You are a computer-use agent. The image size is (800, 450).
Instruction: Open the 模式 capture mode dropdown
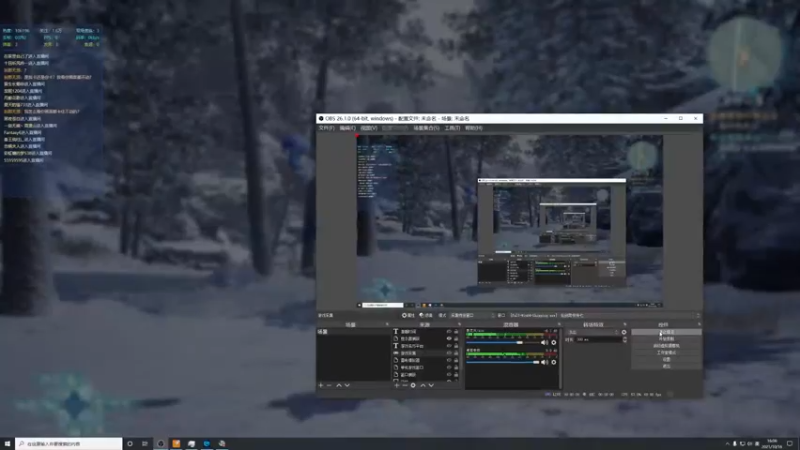tap(470, 315)
